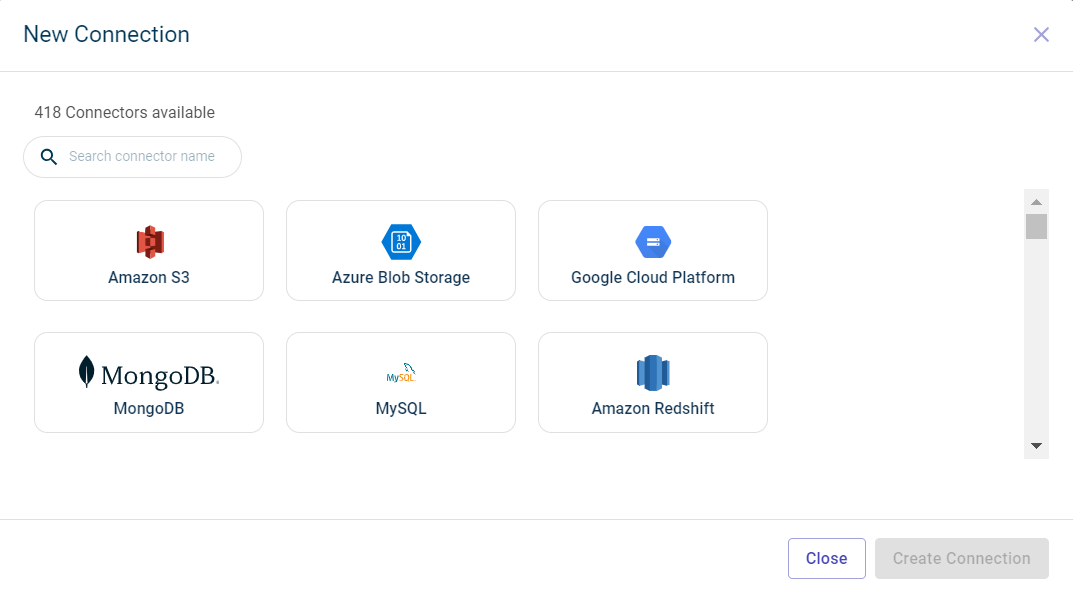Screen dimensions: 1073x595
Task: Click the magnifying glass search icon
Action: [48, 157]
